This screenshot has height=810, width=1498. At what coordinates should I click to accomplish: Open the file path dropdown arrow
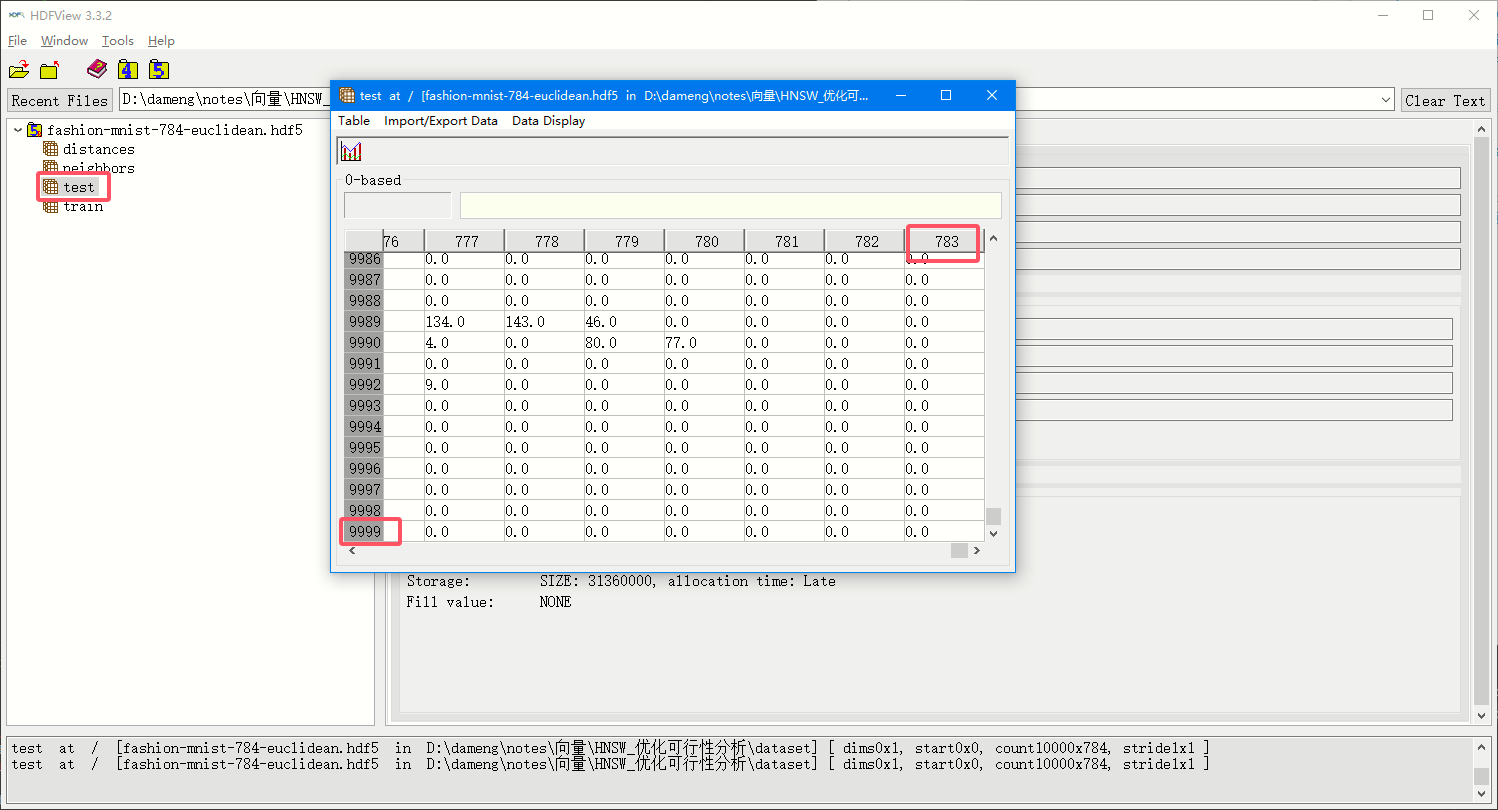(x=1385, y=100)
